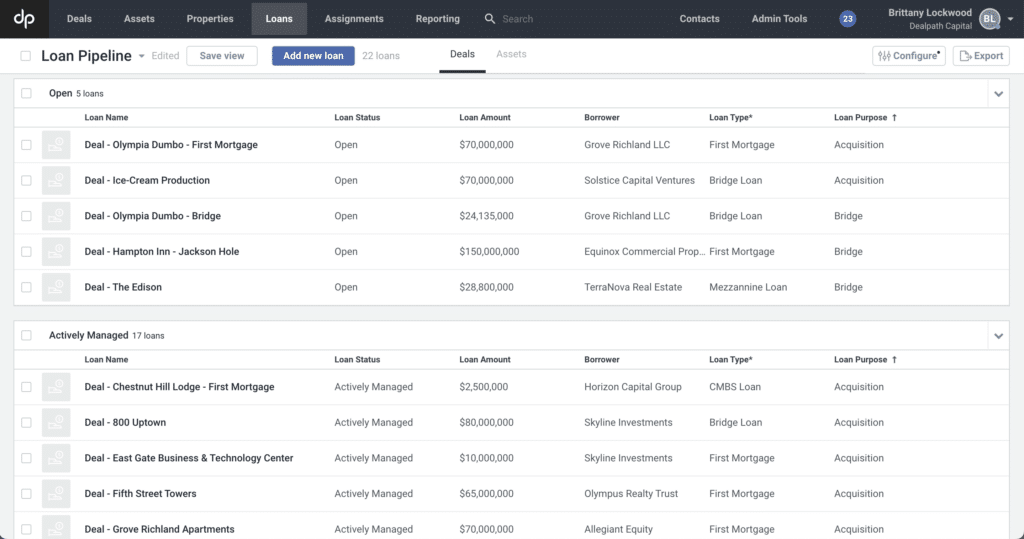Go to Contacts
Image resolution: width=1024 pixels, height=539 pixels.
pyautogui.click(x=699, y=19)
